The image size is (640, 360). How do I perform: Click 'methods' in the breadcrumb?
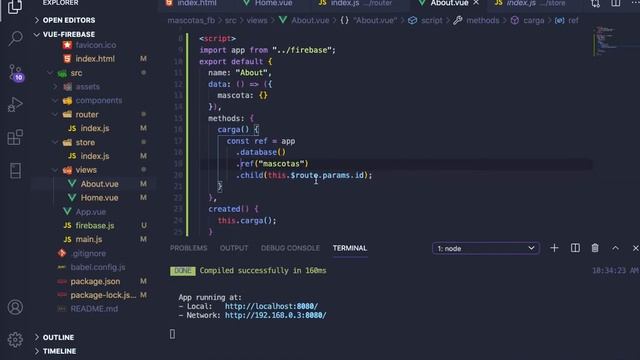pyautogui.click(x=482, y=20)
